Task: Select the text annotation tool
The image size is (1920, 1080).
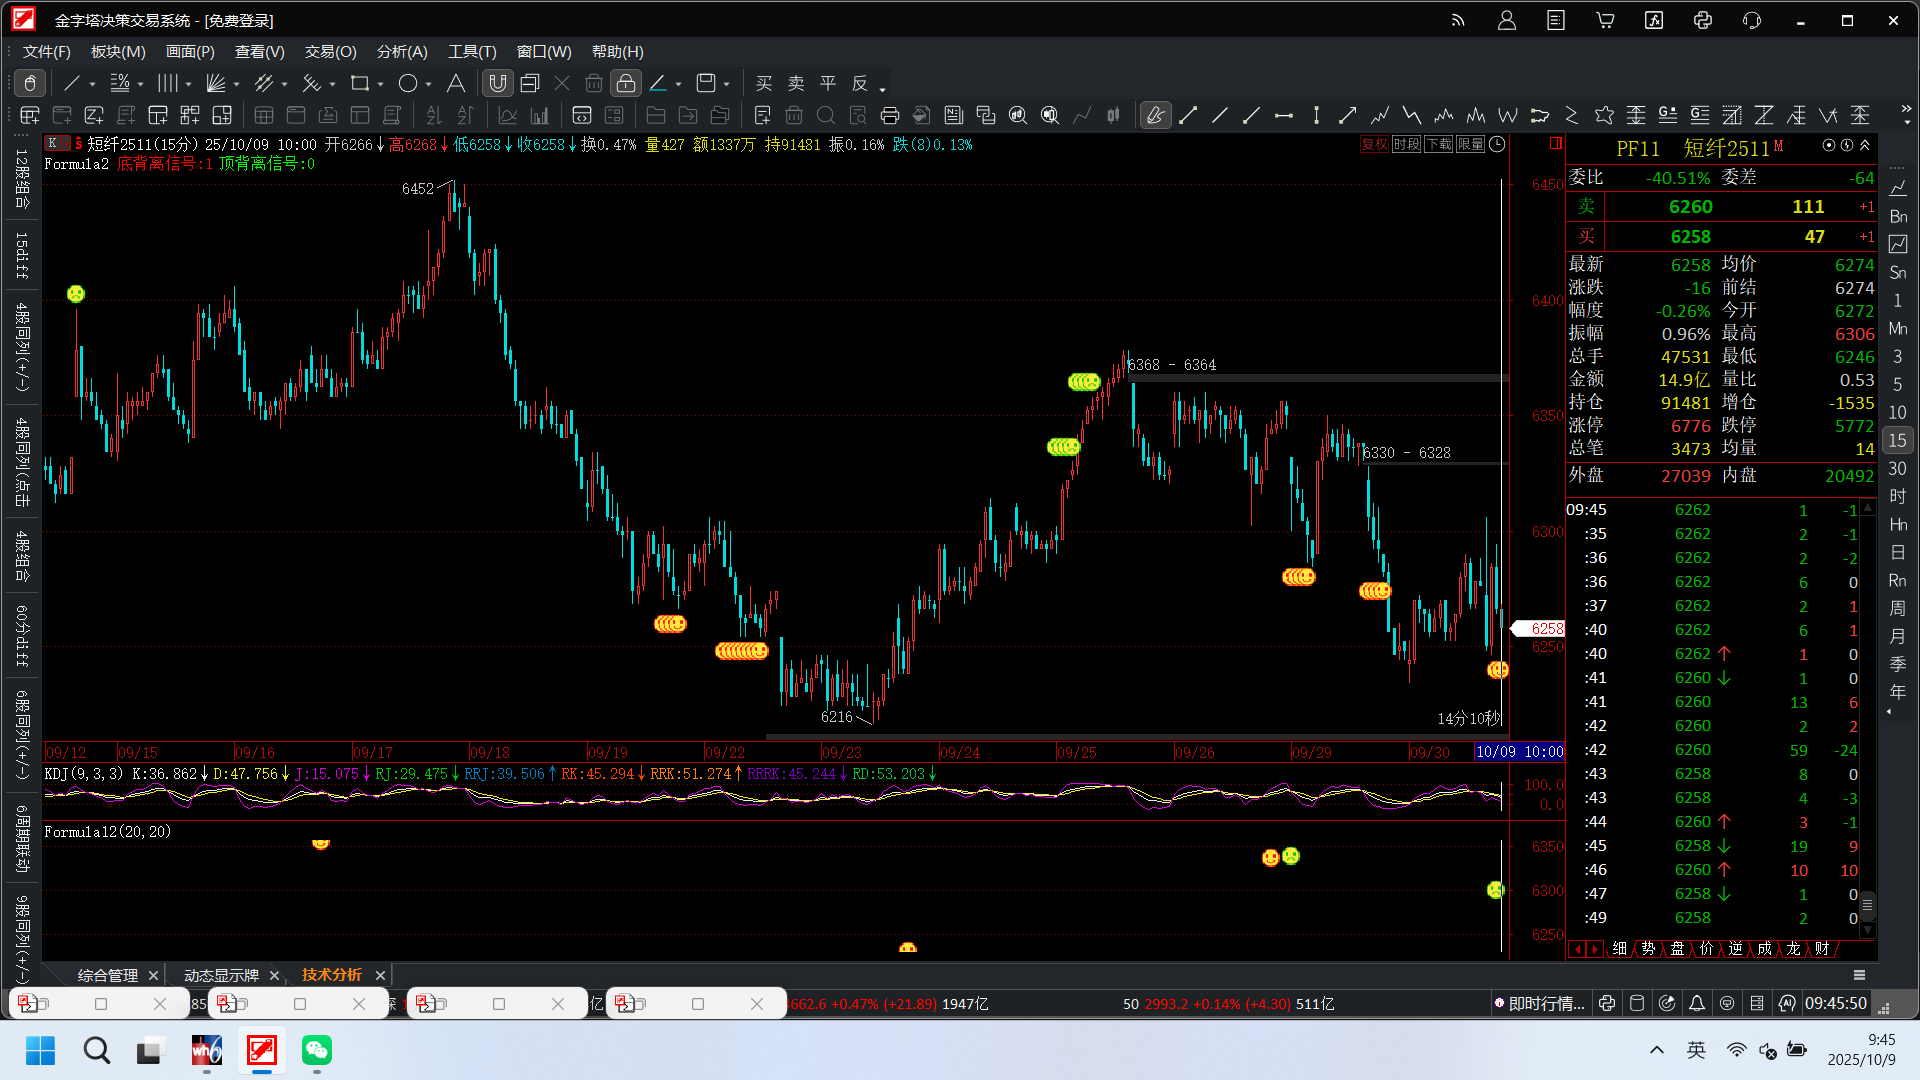Action: coord(456,84)
